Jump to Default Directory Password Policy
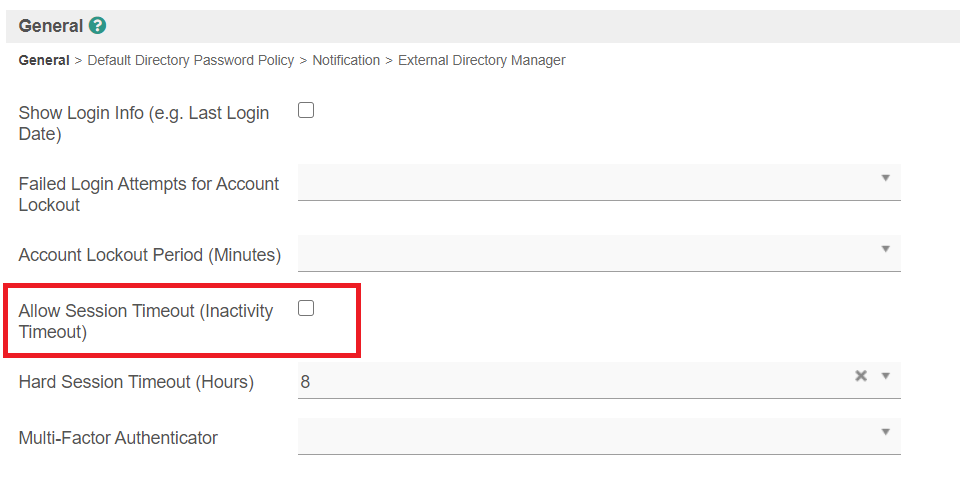960x495 pixels. [x=191, y=60]
